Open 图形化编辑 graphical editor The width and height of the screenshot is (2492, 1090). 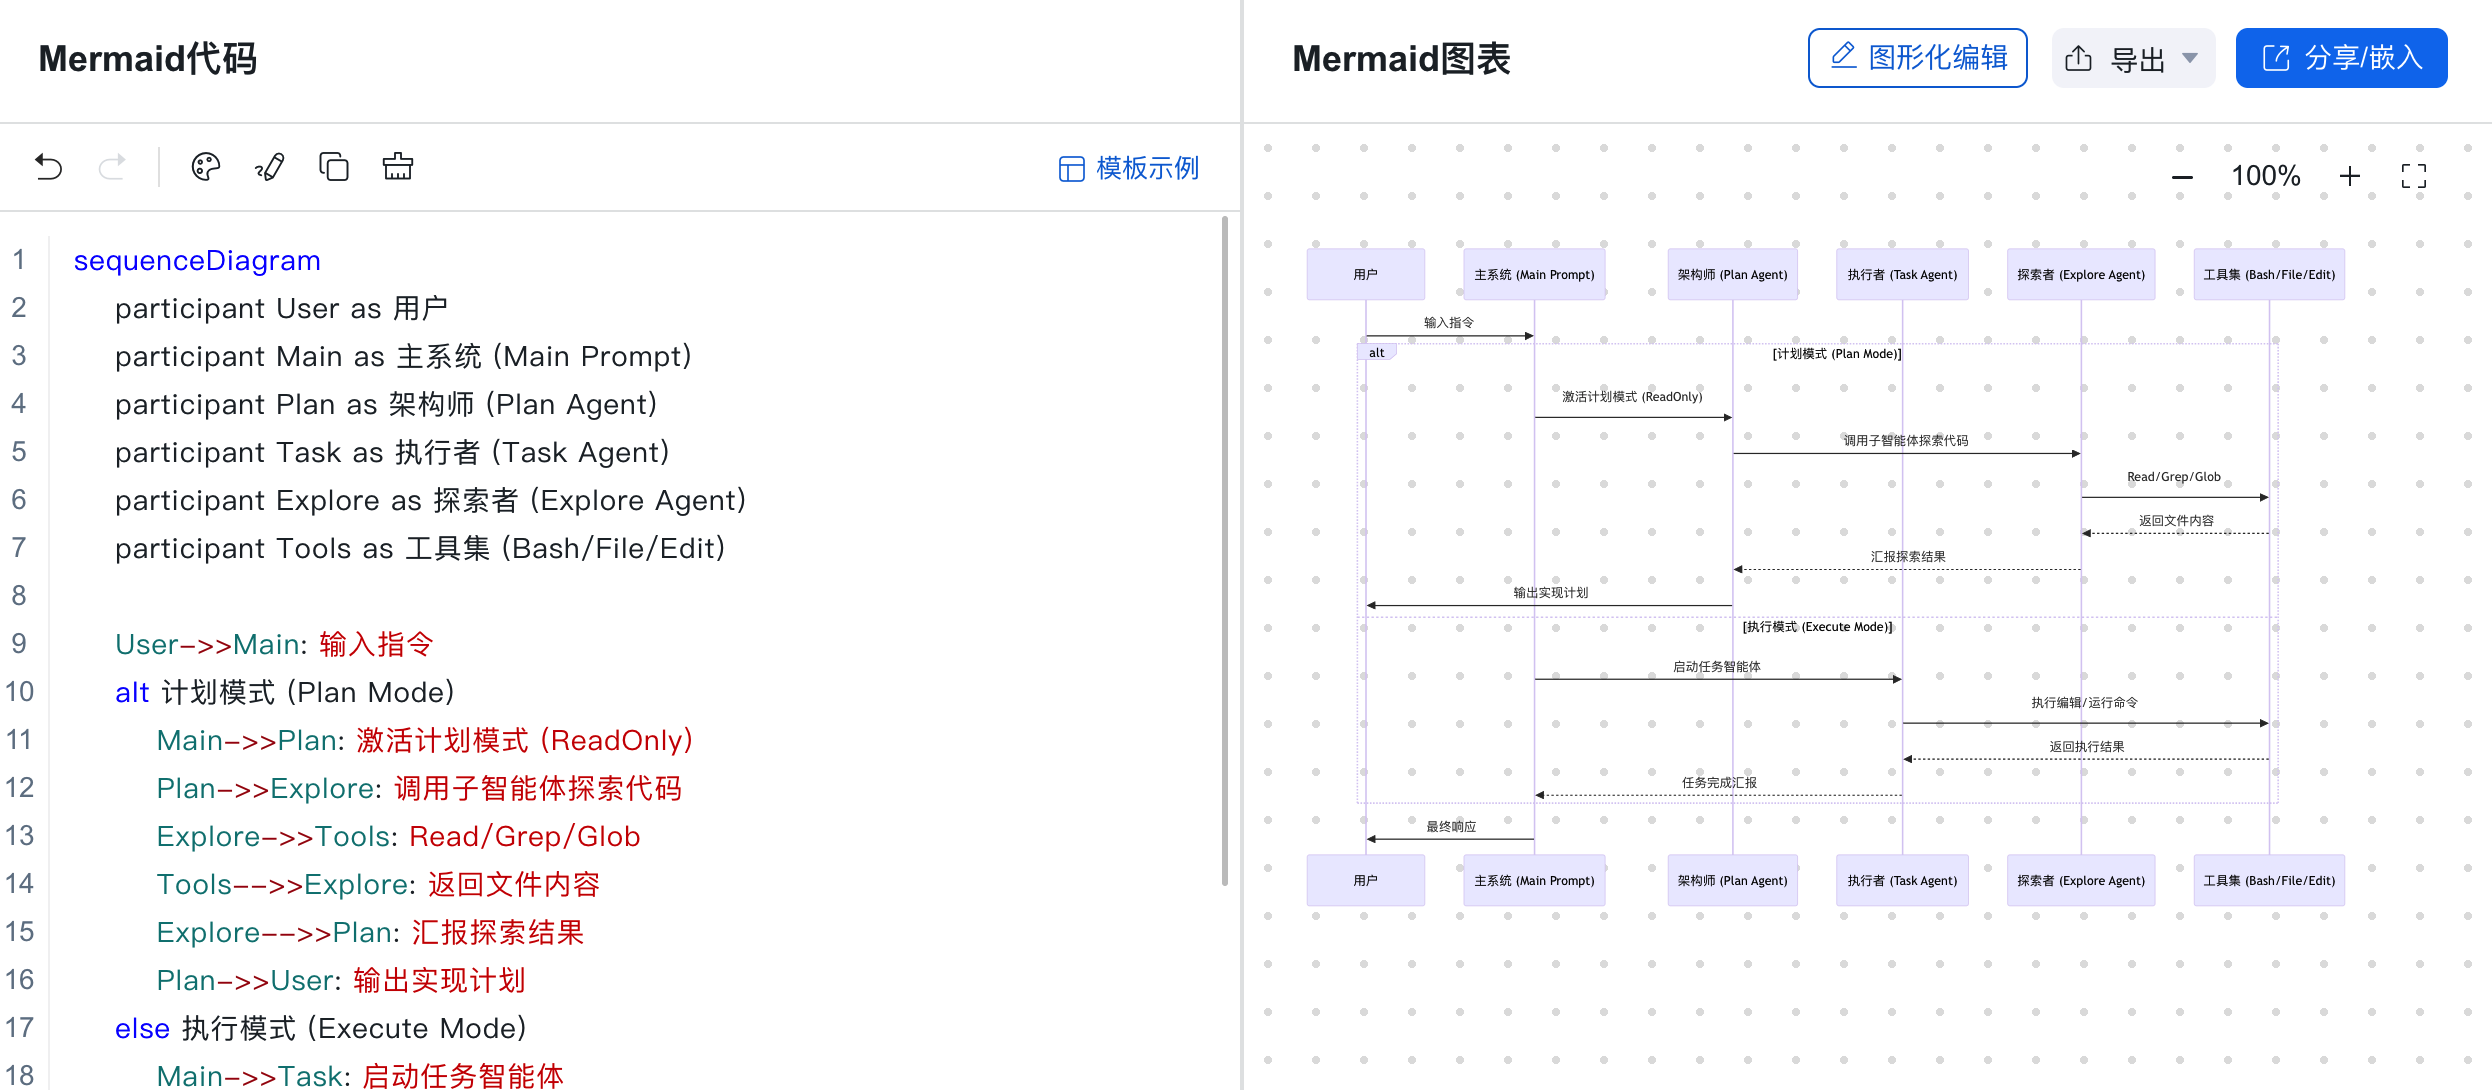[x=1917, y=59]
